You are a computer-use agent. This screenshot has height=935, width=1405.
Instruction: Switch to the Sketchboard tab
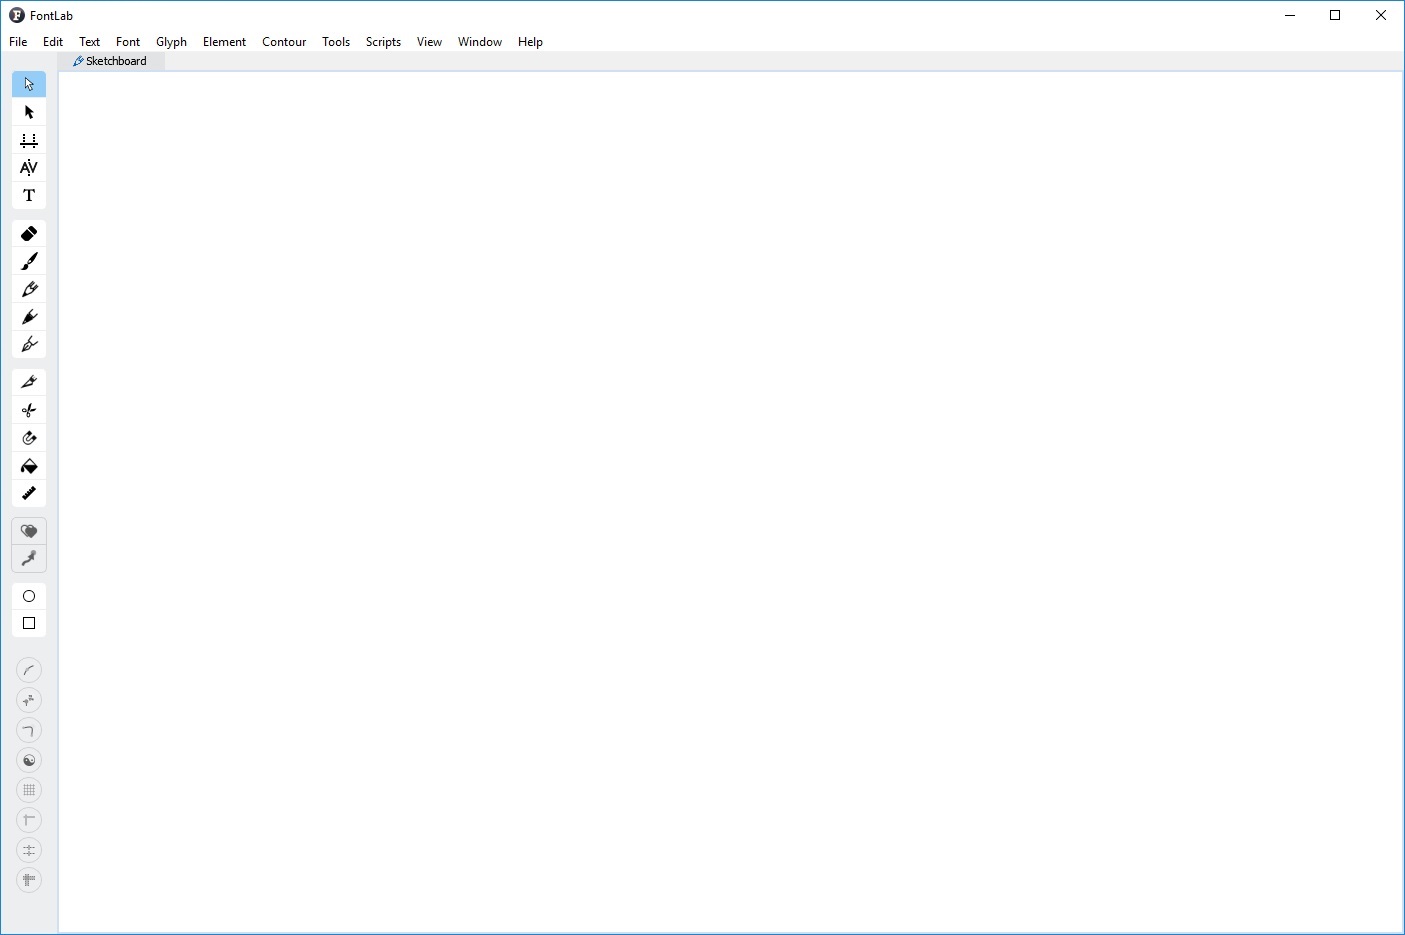111,61
